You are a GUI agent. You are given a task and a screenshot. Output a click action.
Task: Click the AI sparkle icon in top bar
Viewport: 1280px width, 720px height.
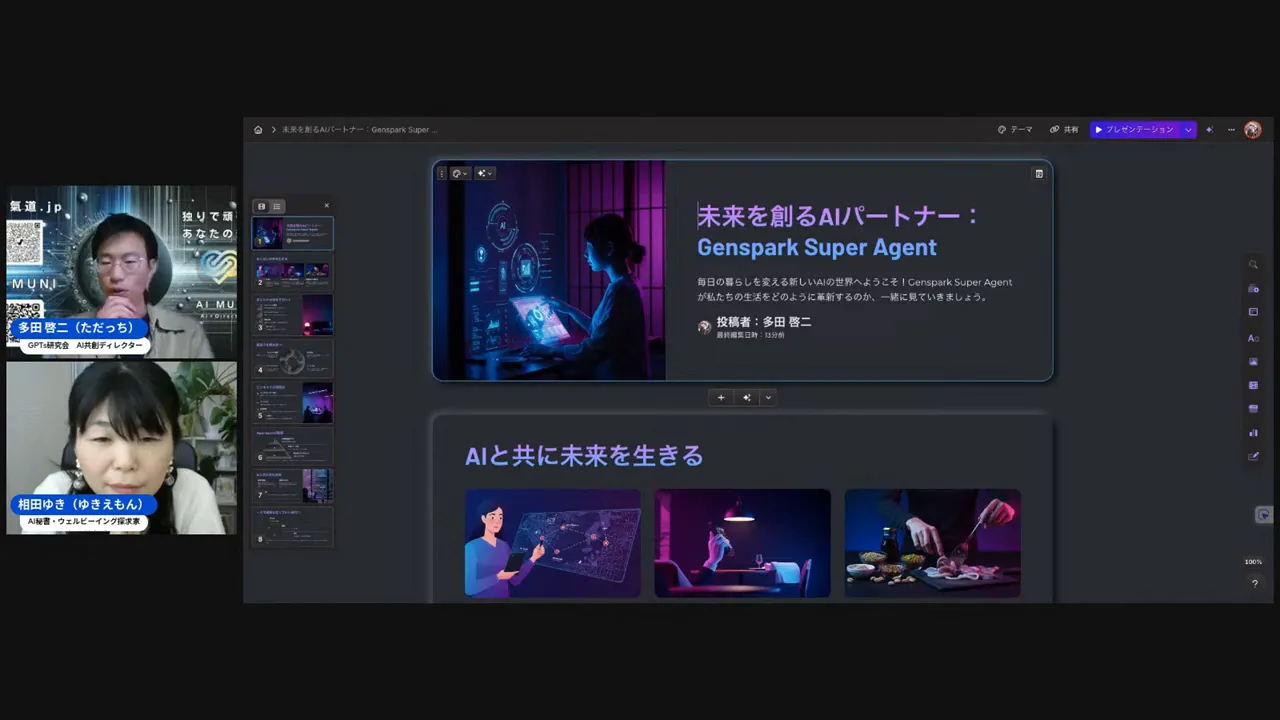1210,130
